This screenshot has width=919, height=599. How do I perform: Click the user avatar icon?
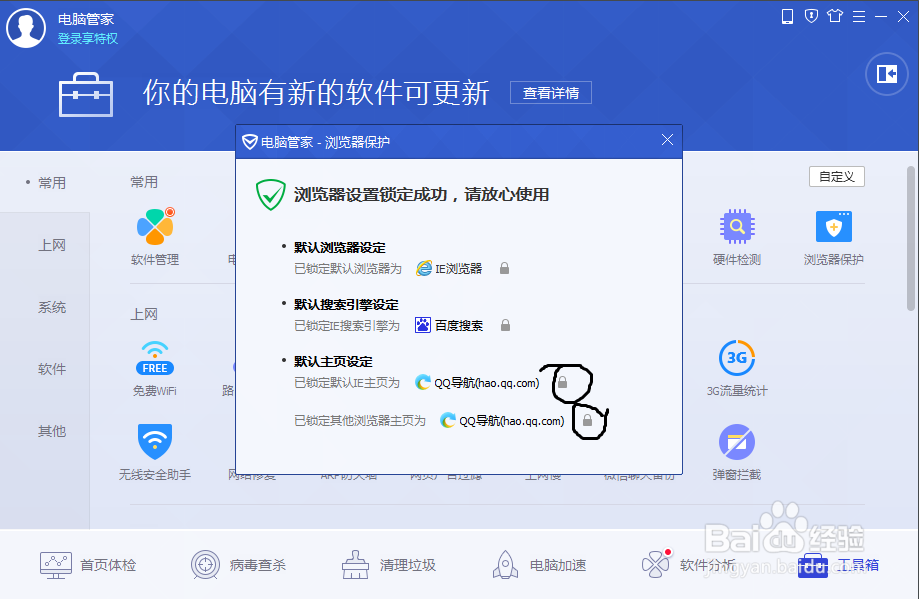click(x=26, y=28)
